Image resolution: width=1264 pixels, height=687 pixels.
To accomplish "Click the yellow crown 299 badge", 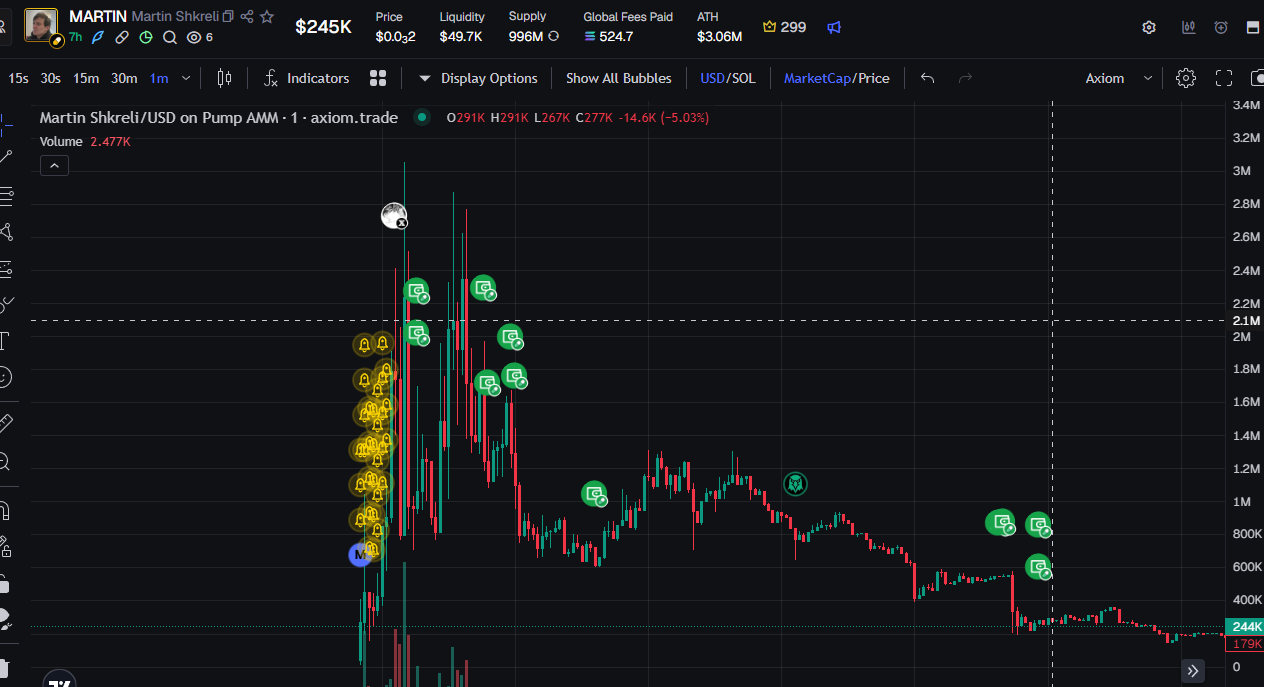I will click(784, 27).
